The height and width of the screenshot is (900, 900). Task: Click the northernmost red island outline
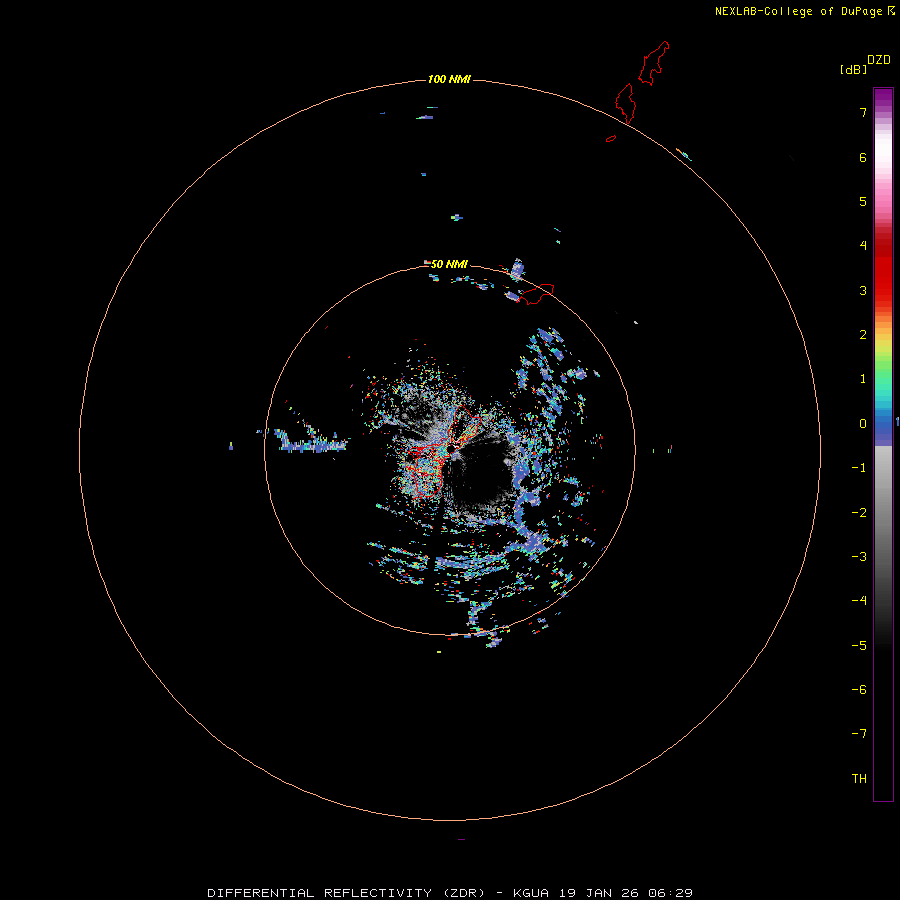[654, 63]
